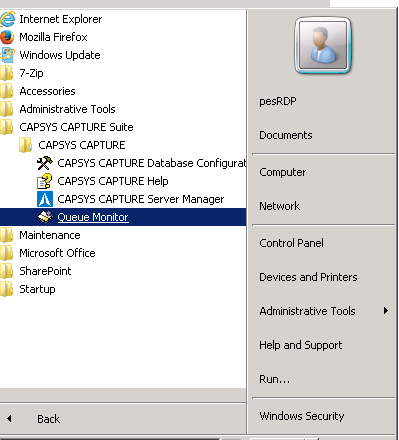Viewport: 399px width, 440px height.
Task: Click the Queue Monitor icon
Action: [x=45, y=217]
